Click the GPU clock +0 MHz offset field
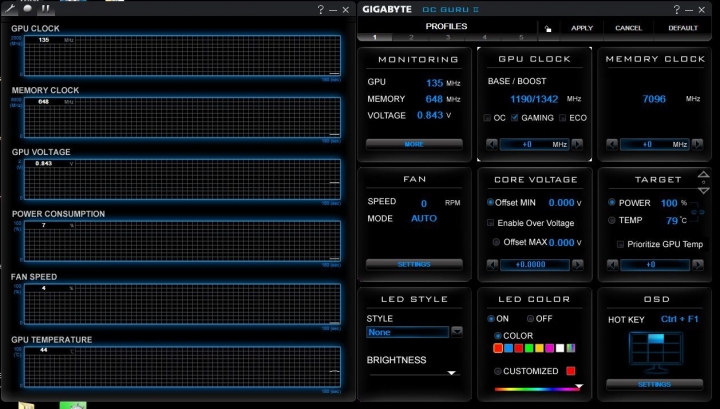 click(x=534, y=144)
